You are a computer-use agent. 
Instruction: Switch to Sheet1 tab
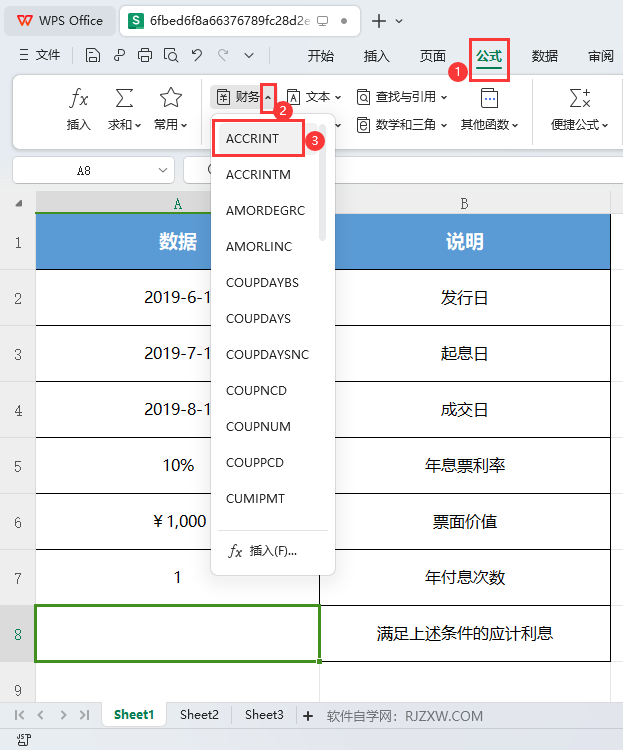click(x=134, y=715)
